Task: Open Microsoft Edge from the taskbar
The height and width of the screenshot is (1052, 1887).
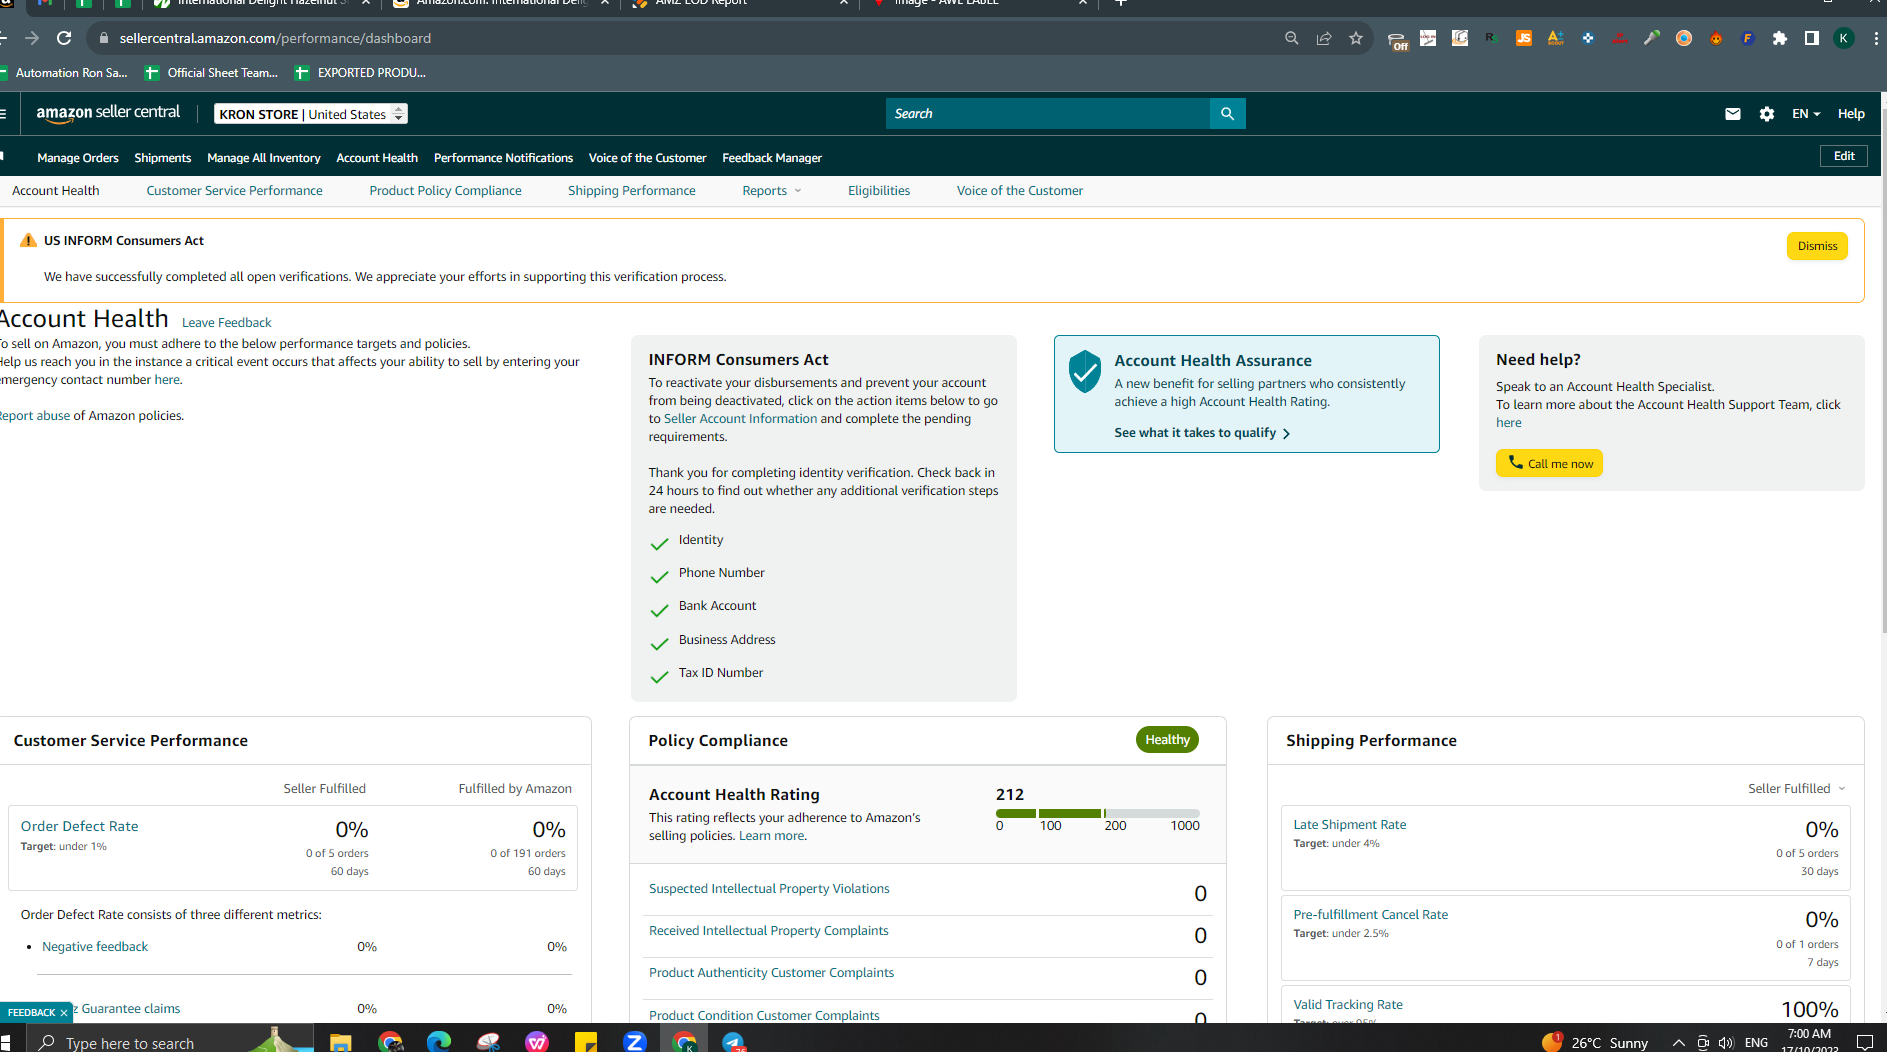Action: [x=439, y=1042]
